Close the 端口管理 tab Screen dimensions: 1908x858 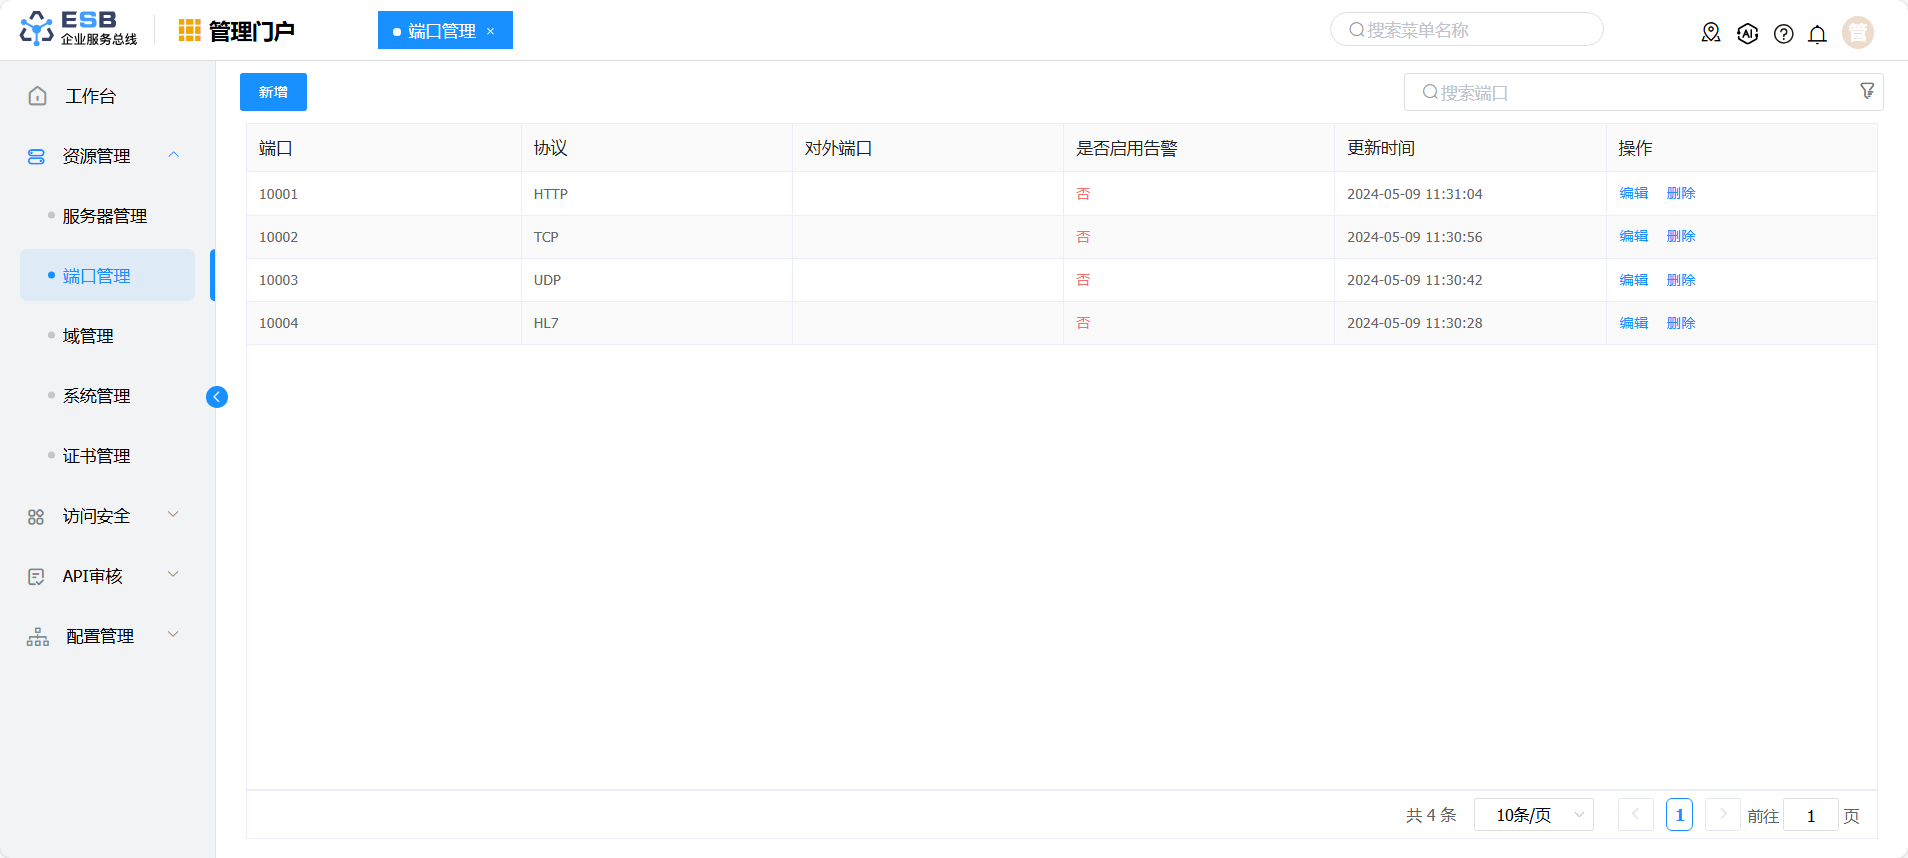click(490, 31)
